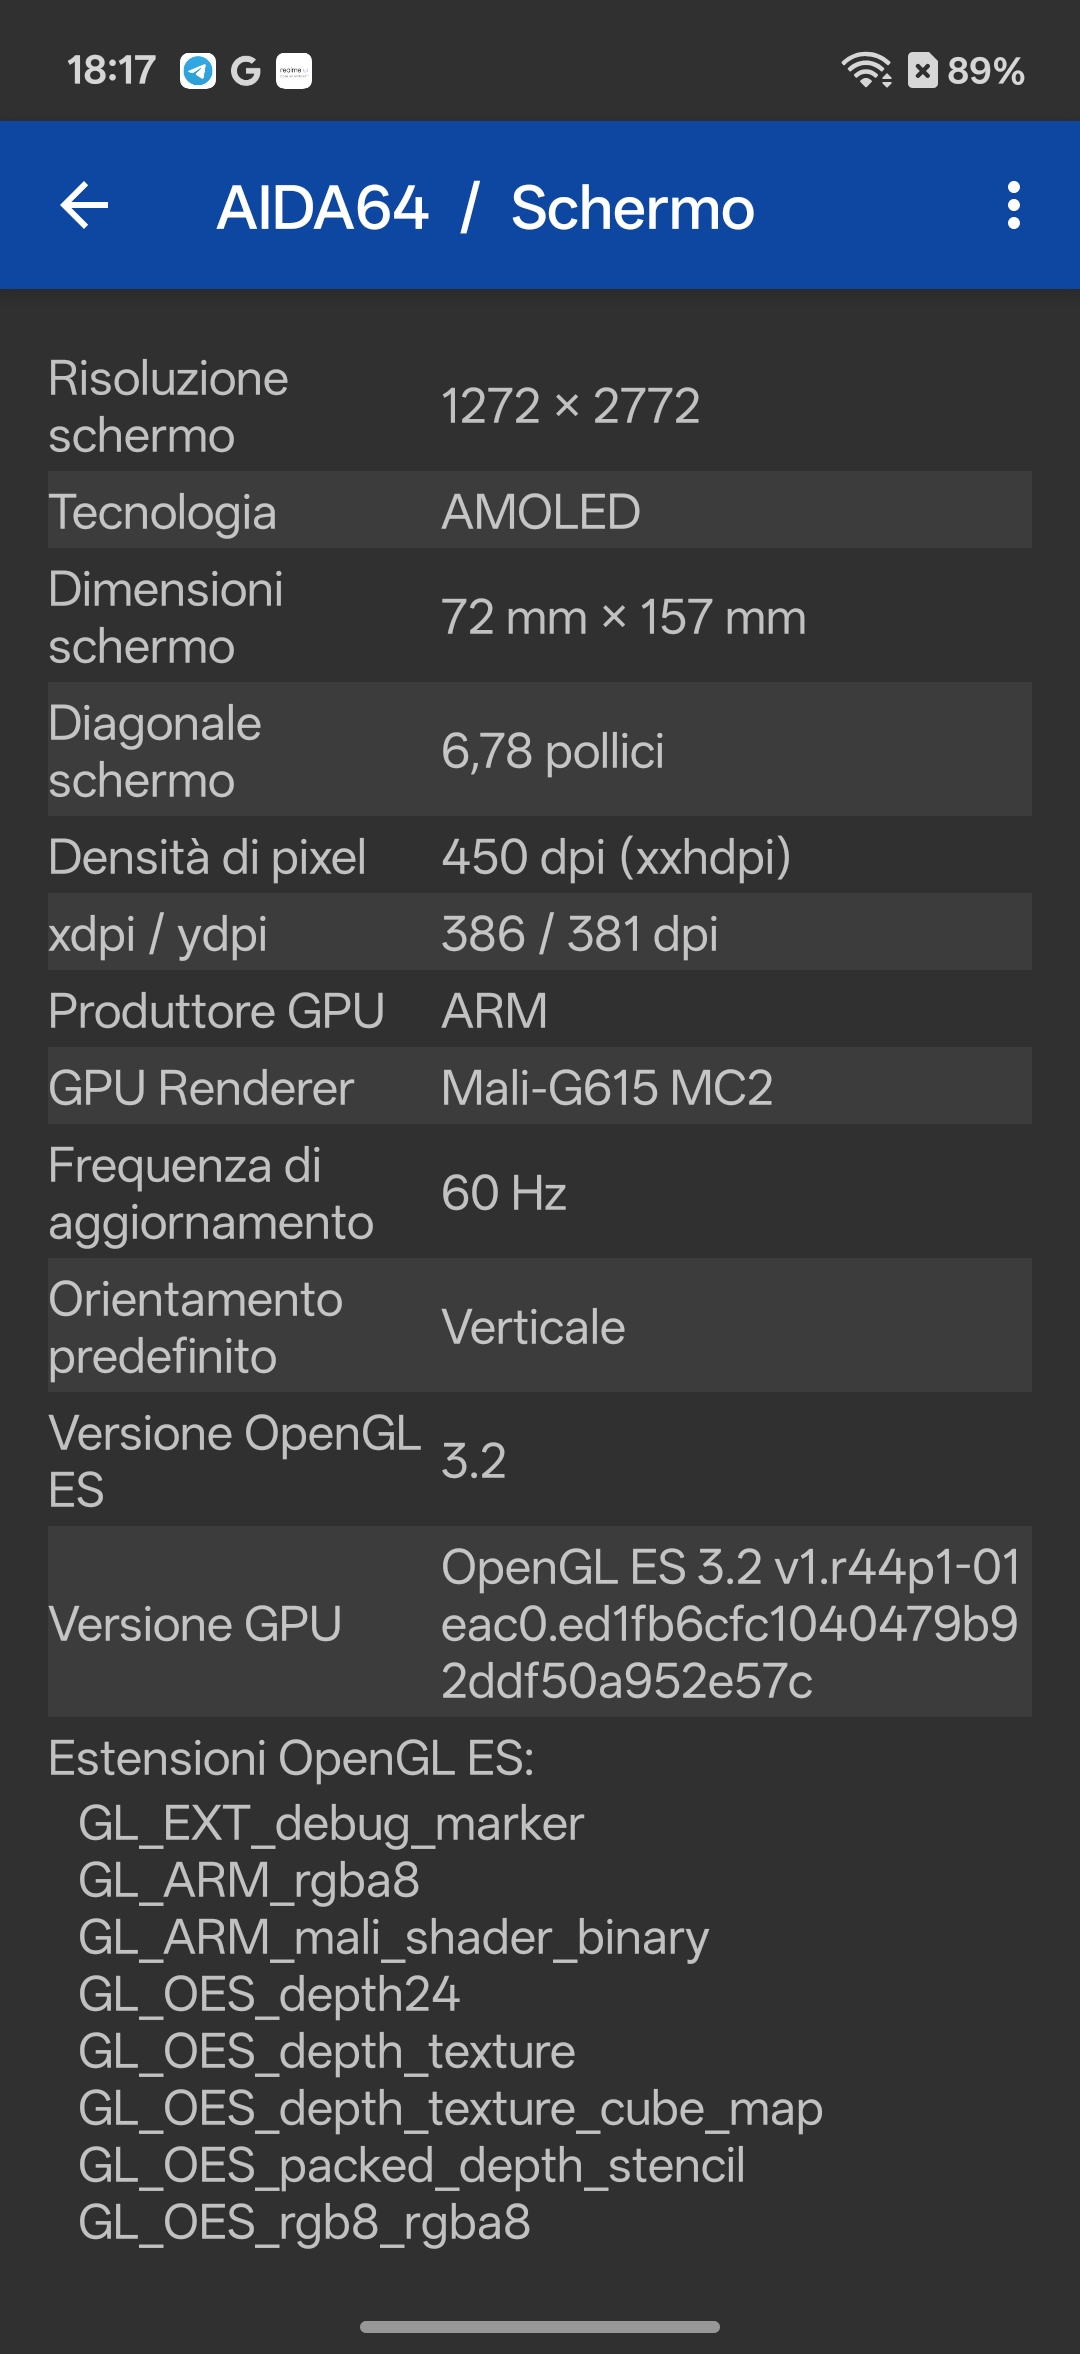The width and height of the screenshot is (1080, 2354).
Task: Select the GPU Renderer Mali-G615 MC2 row
Action: [x=540, y=1087]
